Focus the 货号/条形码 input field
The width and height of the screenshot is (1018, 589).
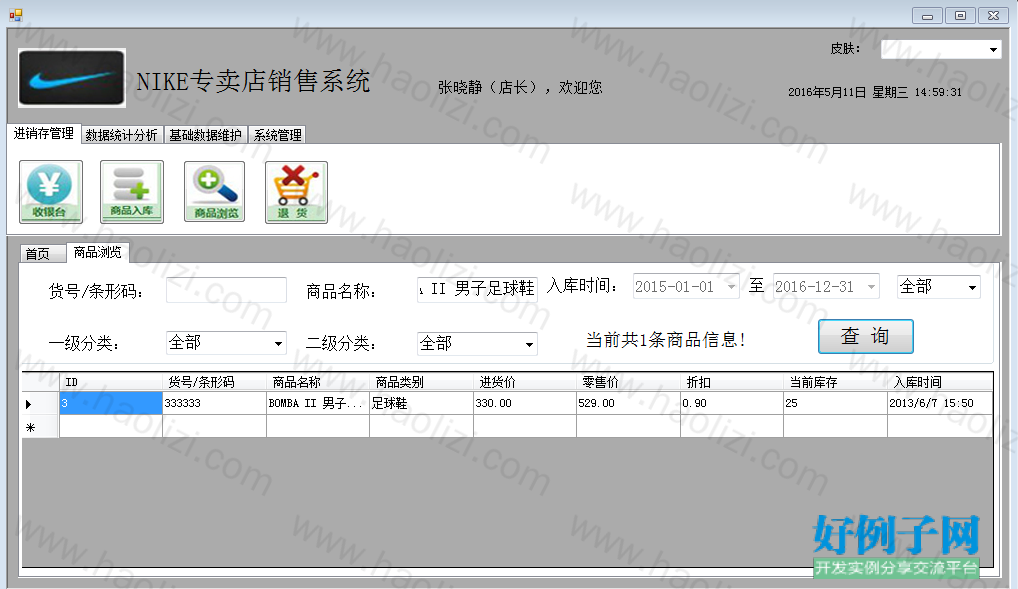(x=226, y=290)
